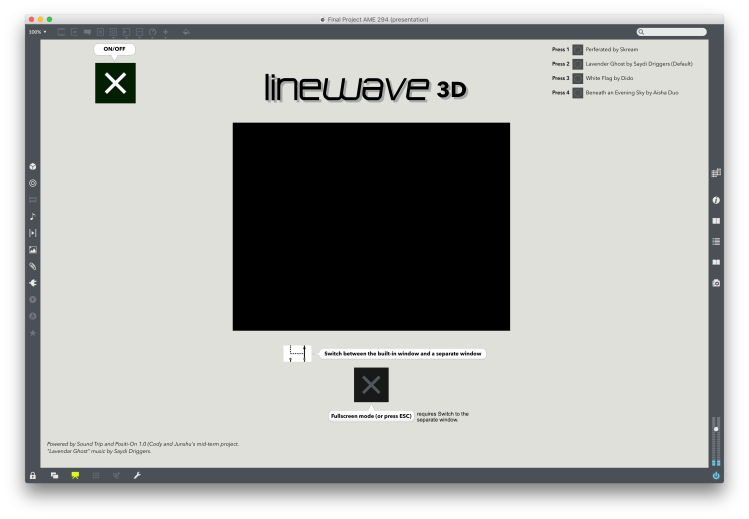Add a number box from the toolbar
The height and width of the screenshot is (519, 749).
click(x=126, y=32)
